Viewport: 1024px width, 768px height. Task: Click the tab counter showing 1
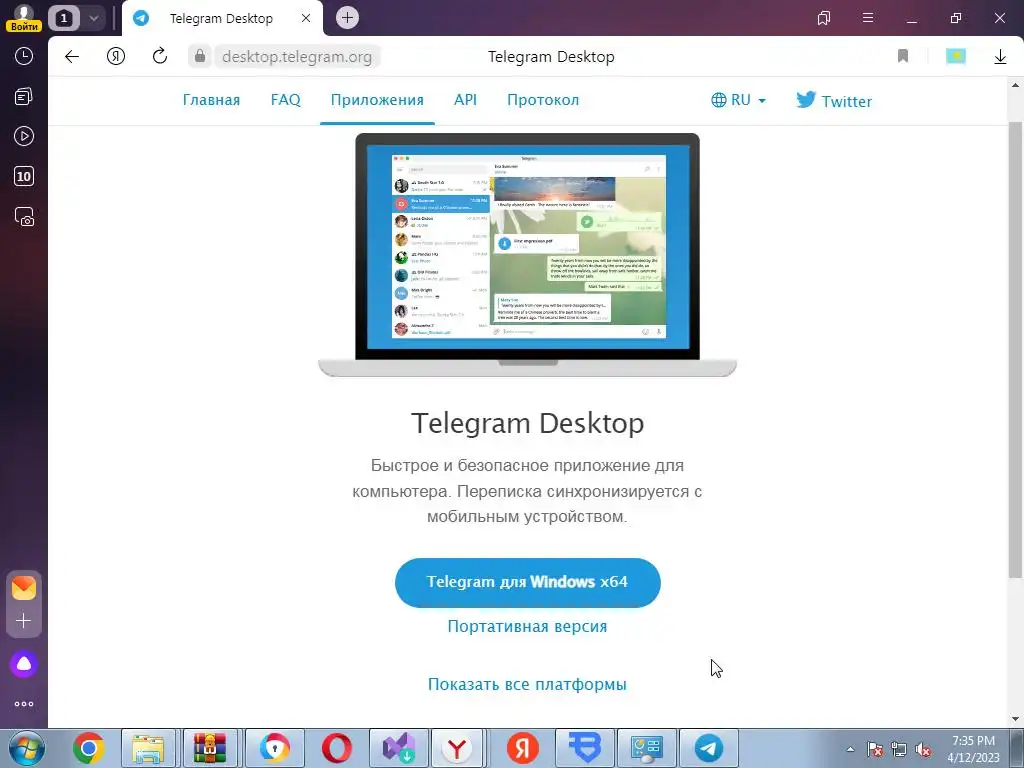coord(63,18)
